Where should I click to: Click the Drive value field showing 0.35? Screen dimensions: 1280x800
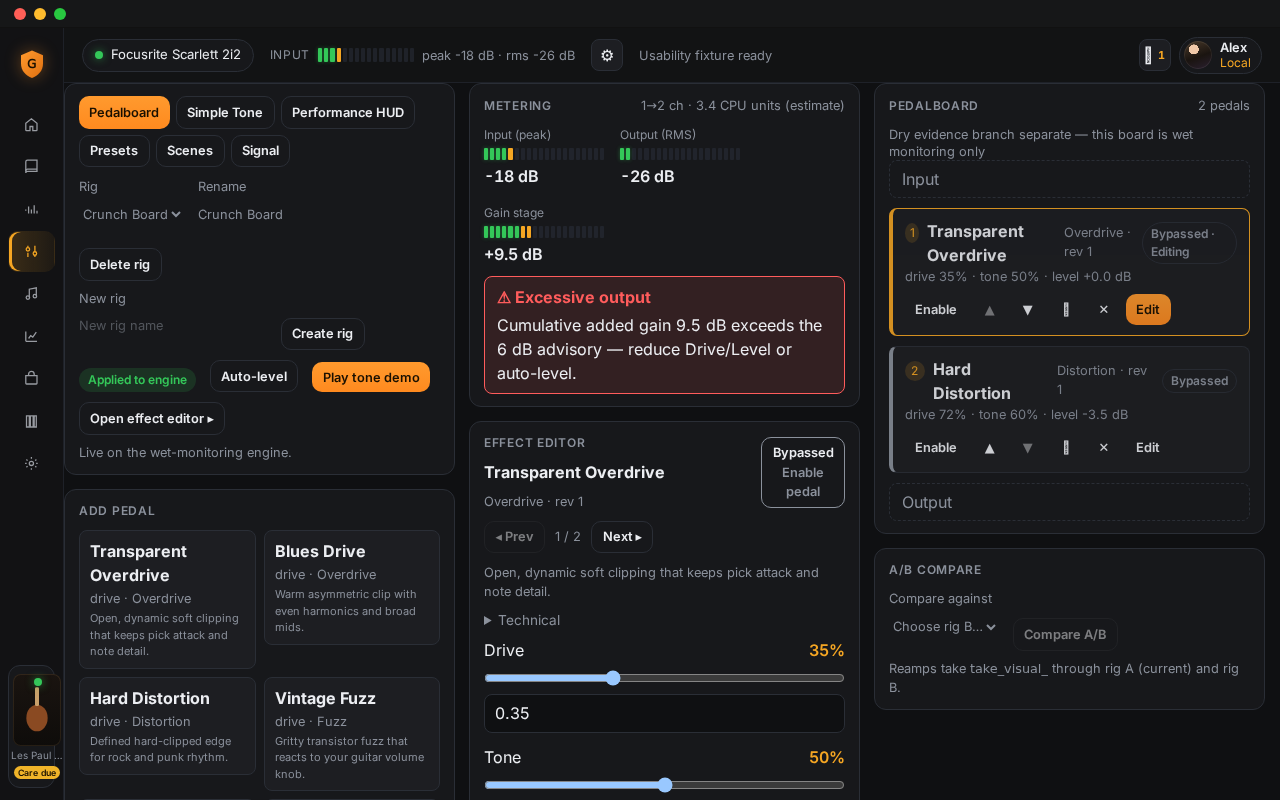664,713
